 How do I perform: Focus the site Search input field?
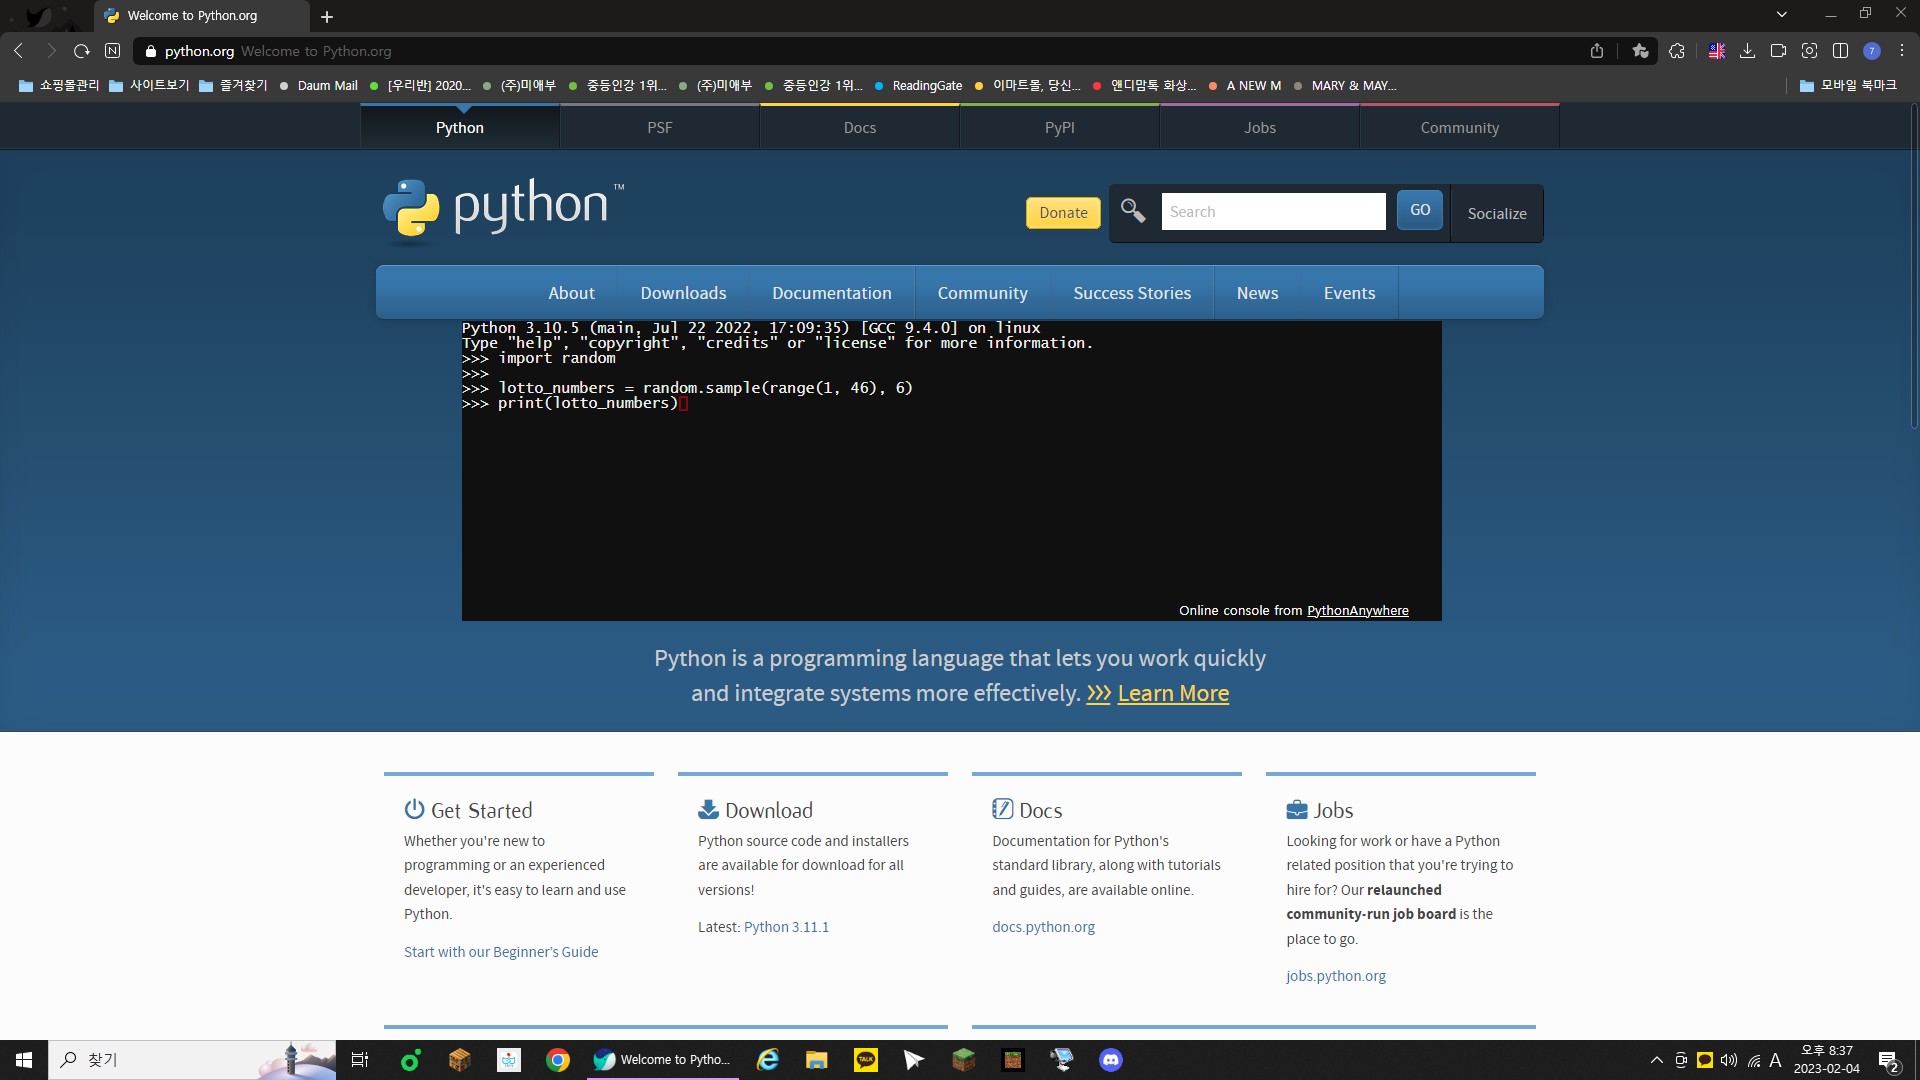(x=1273, y=211)
